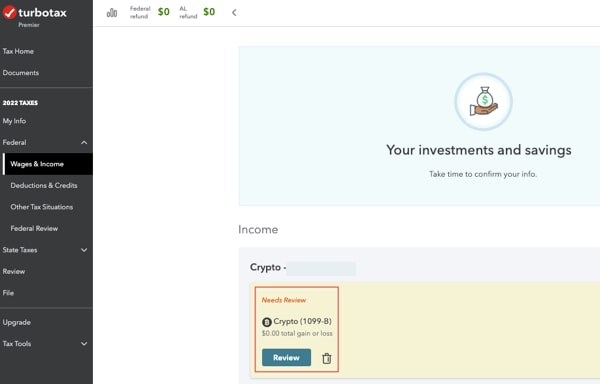Open Other Tax Situations

click(x=42, y=207)
